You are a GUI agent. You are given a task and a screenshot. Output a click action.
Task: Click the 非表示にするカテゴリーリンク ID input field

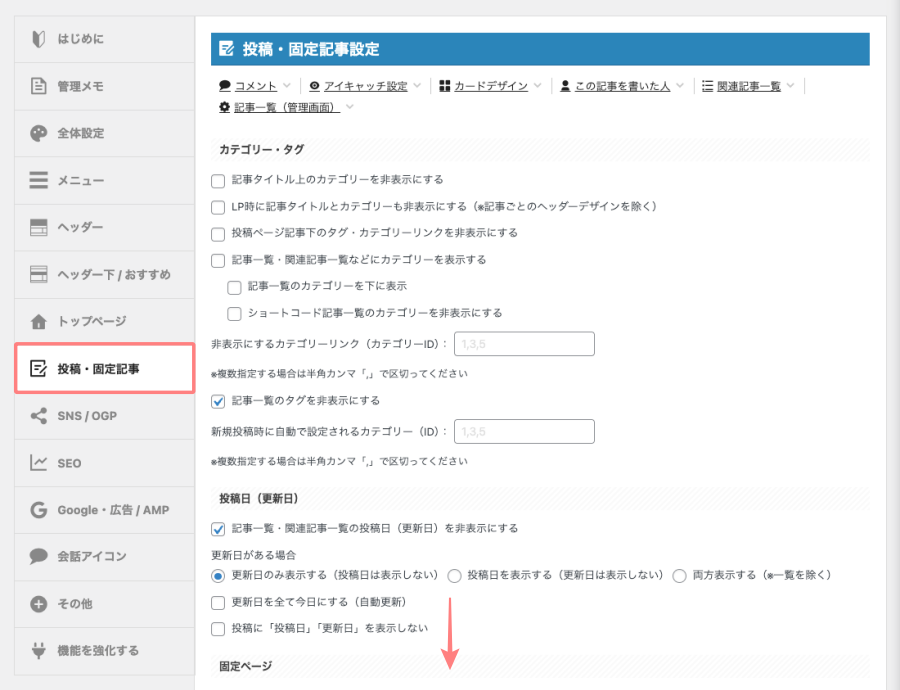coord(524,344)
